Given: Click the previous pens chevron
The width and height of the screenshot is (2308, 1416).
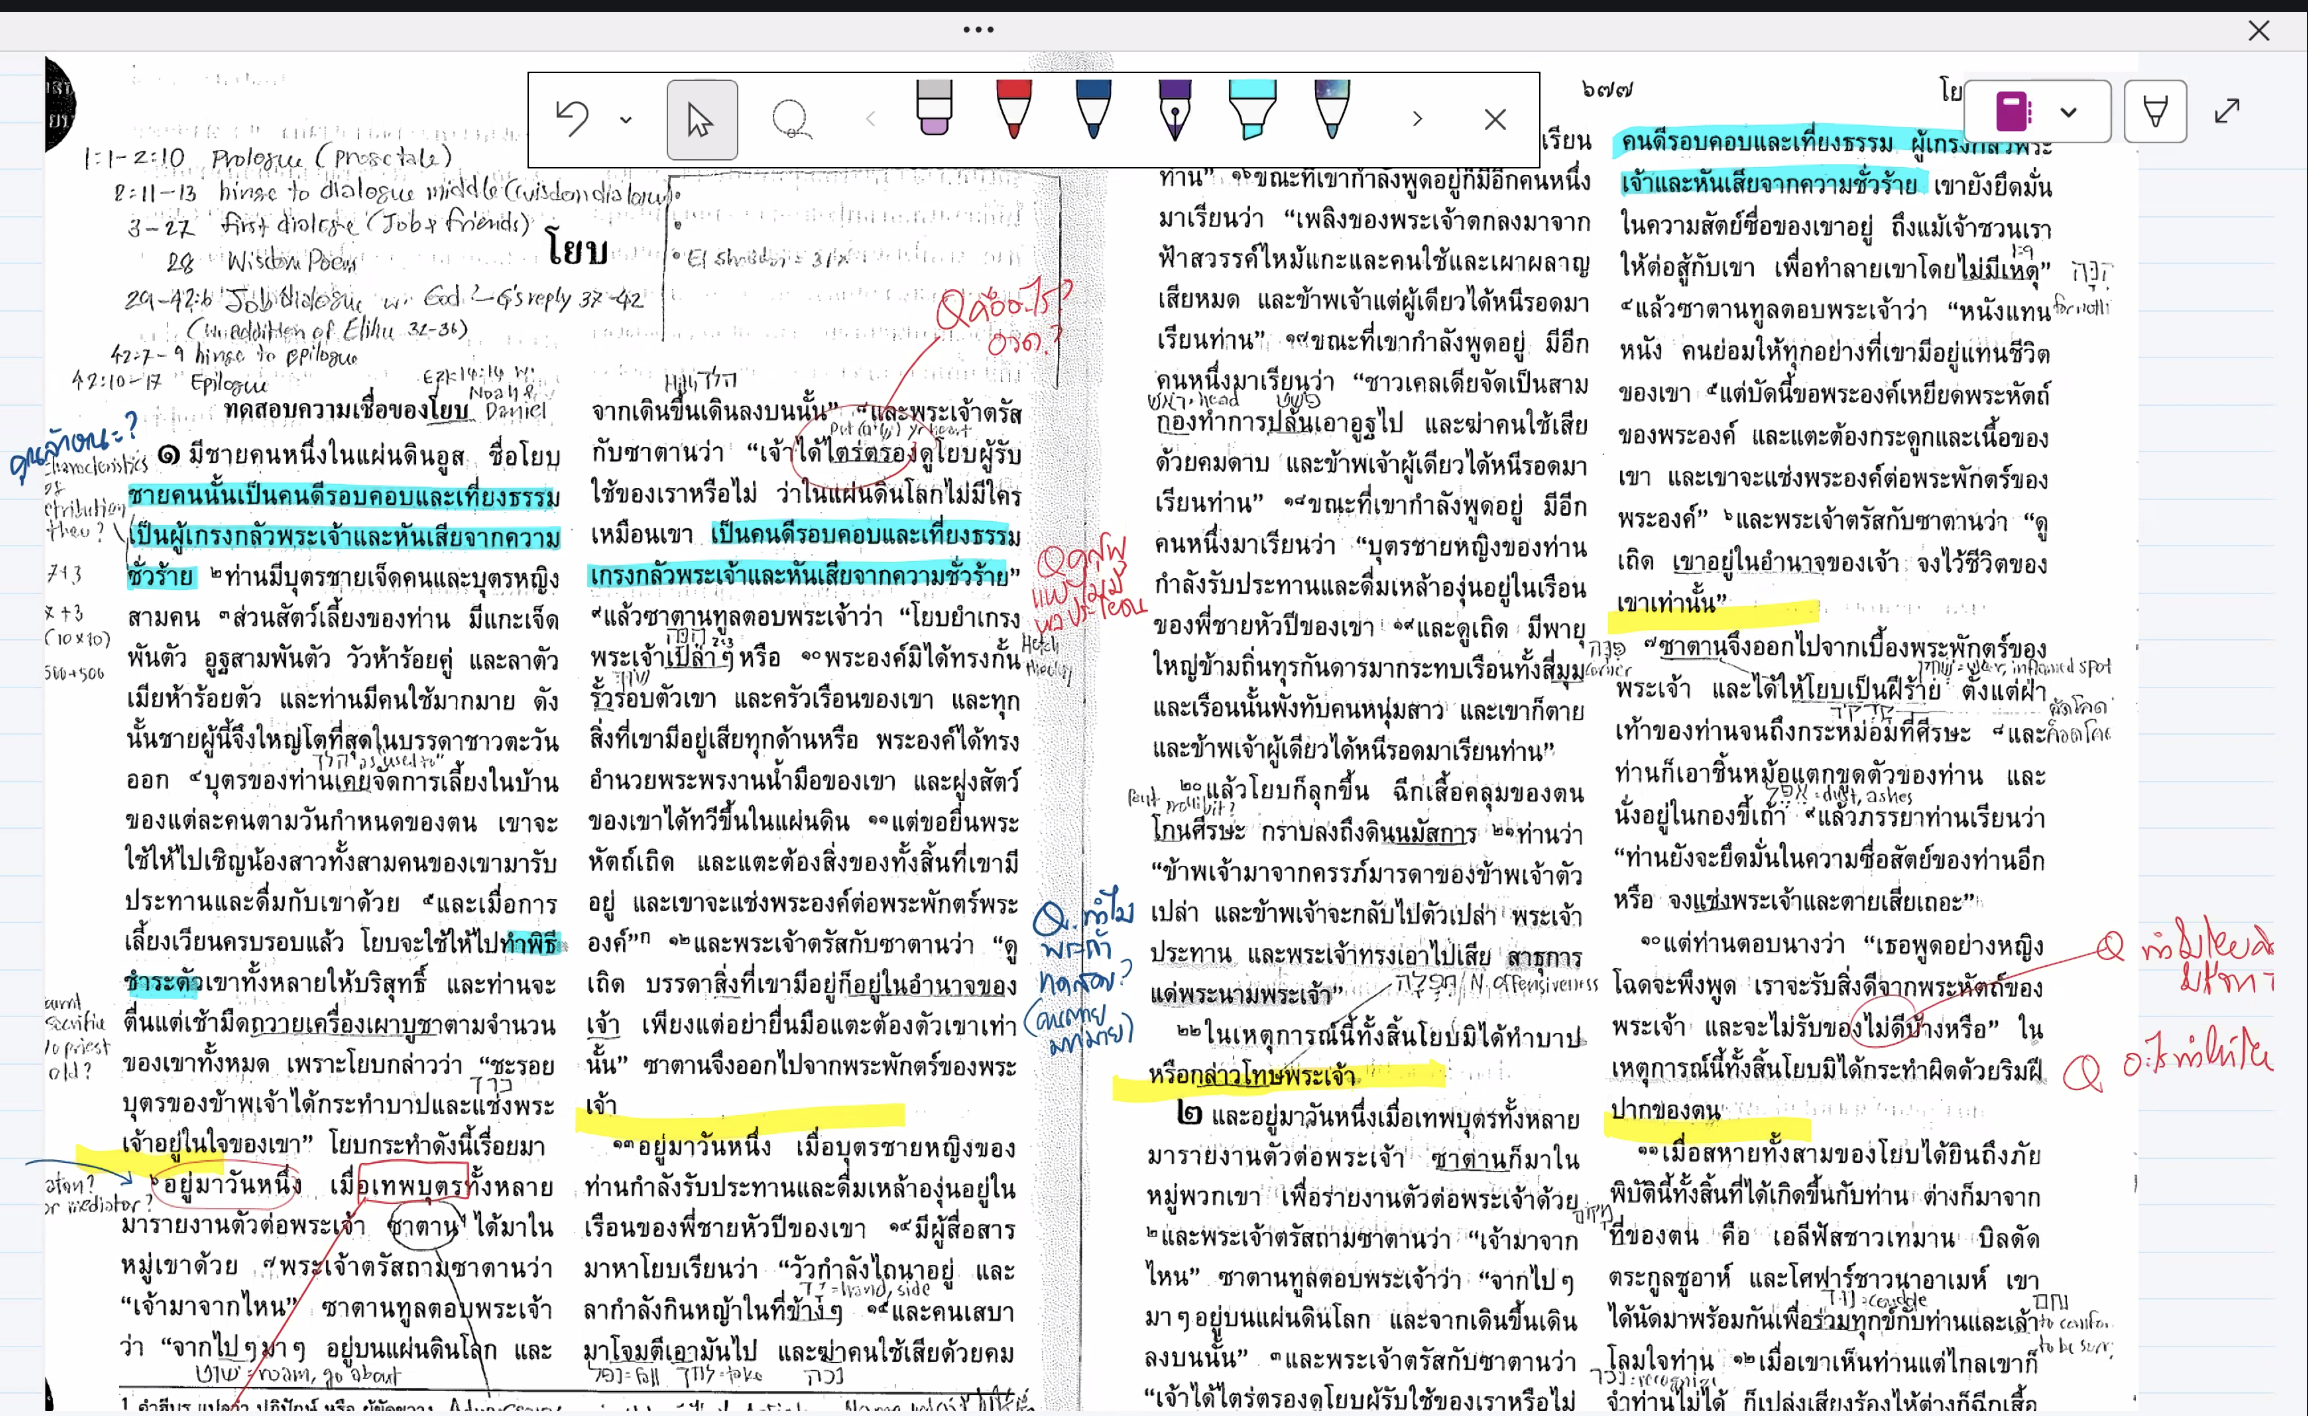Looking at the screenshot, I should pos(870,119).
